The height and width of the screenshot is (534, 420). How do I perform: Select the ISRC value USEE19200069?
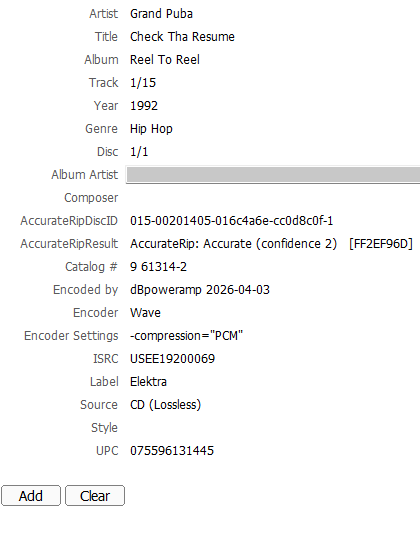click(172, 359)
